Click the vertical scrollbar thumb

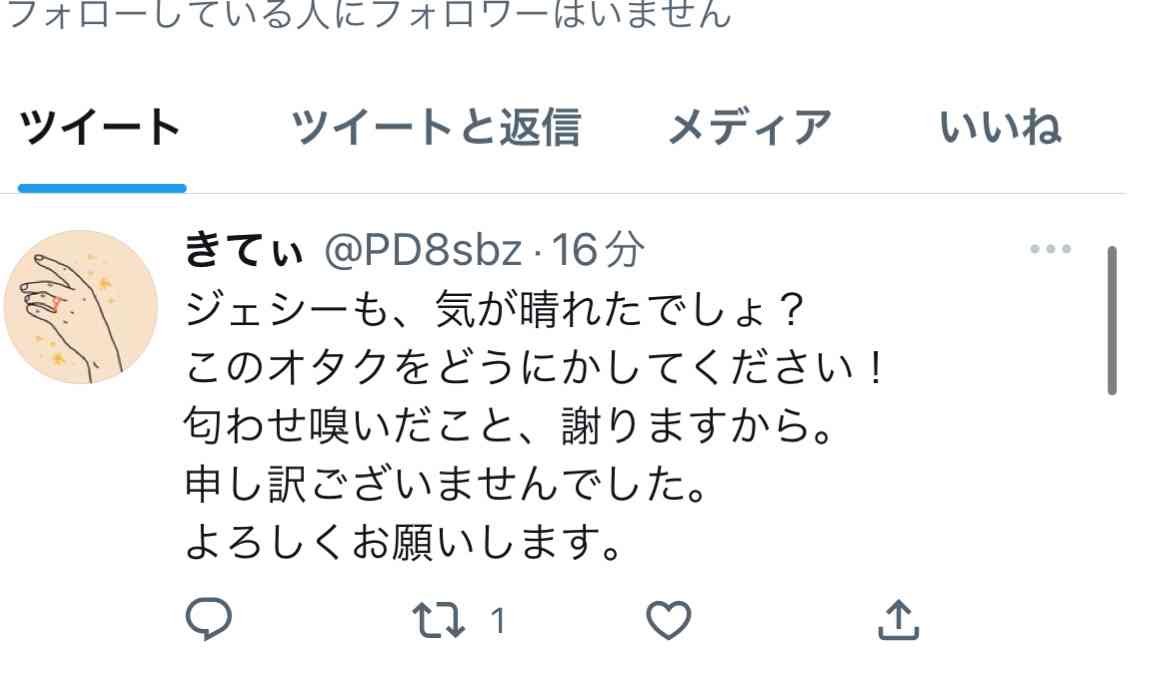[x=1112, y=319]
